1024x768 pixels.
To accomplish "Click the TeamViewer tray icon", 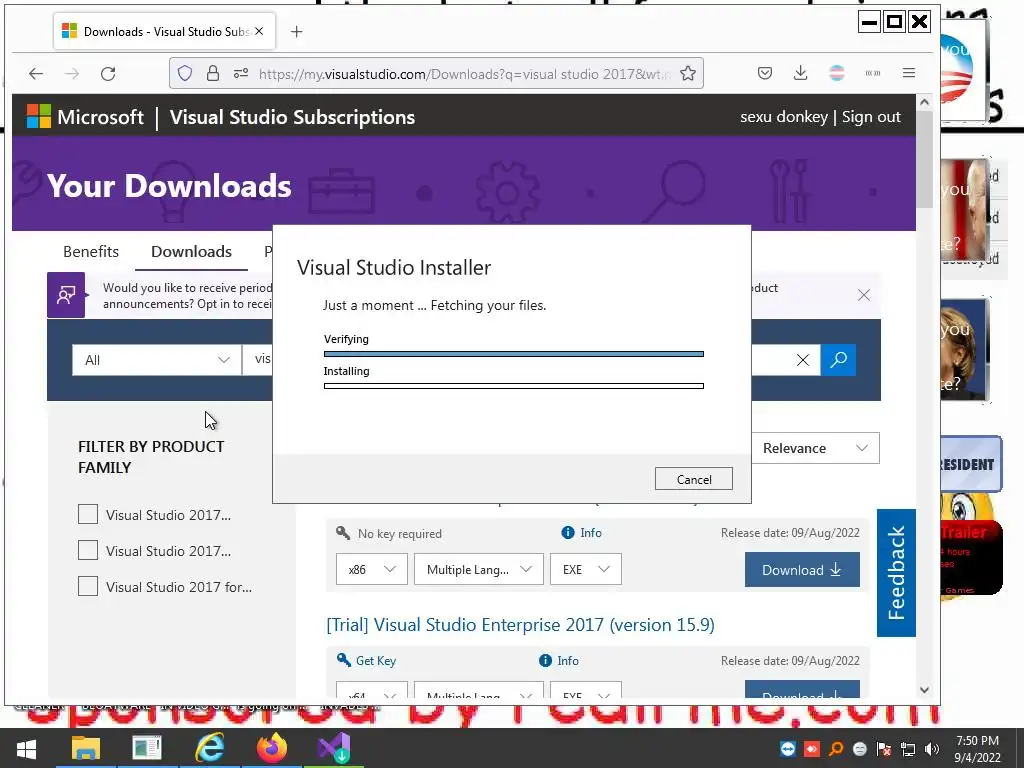I will [x=788, y=749].
